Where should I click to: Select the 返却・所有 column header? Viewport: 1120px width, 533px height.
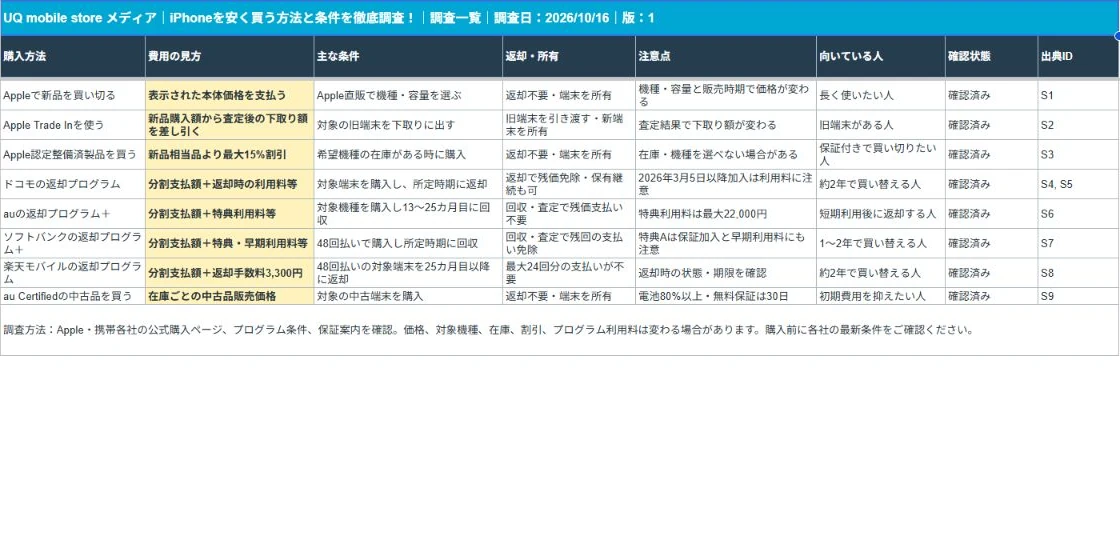pyautogui.click(x=569, y=56)
